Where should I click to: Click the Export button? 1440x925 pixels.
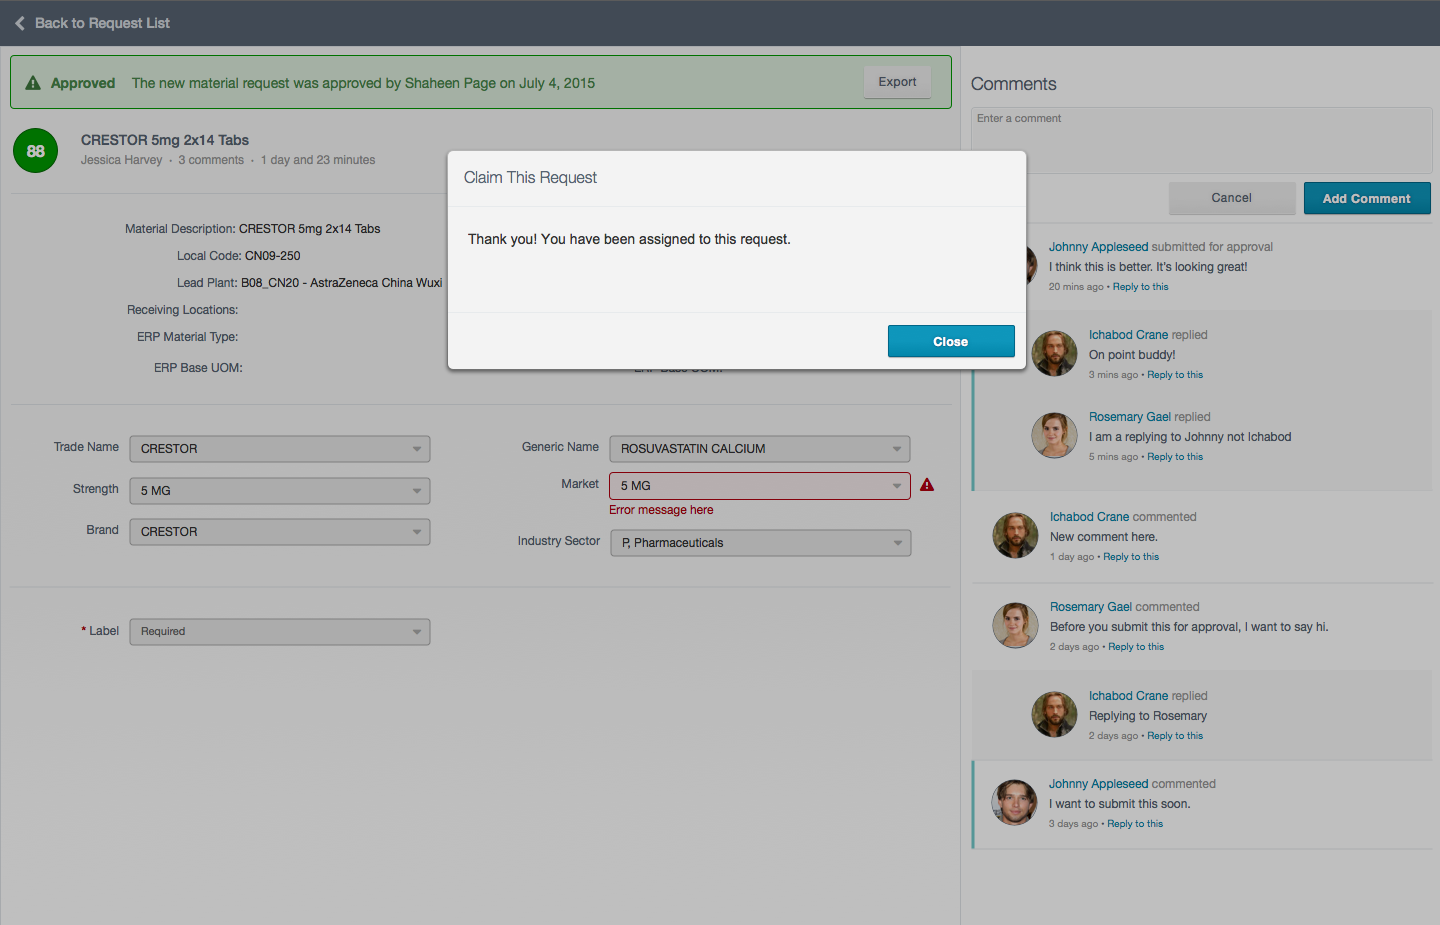[897, 82]
